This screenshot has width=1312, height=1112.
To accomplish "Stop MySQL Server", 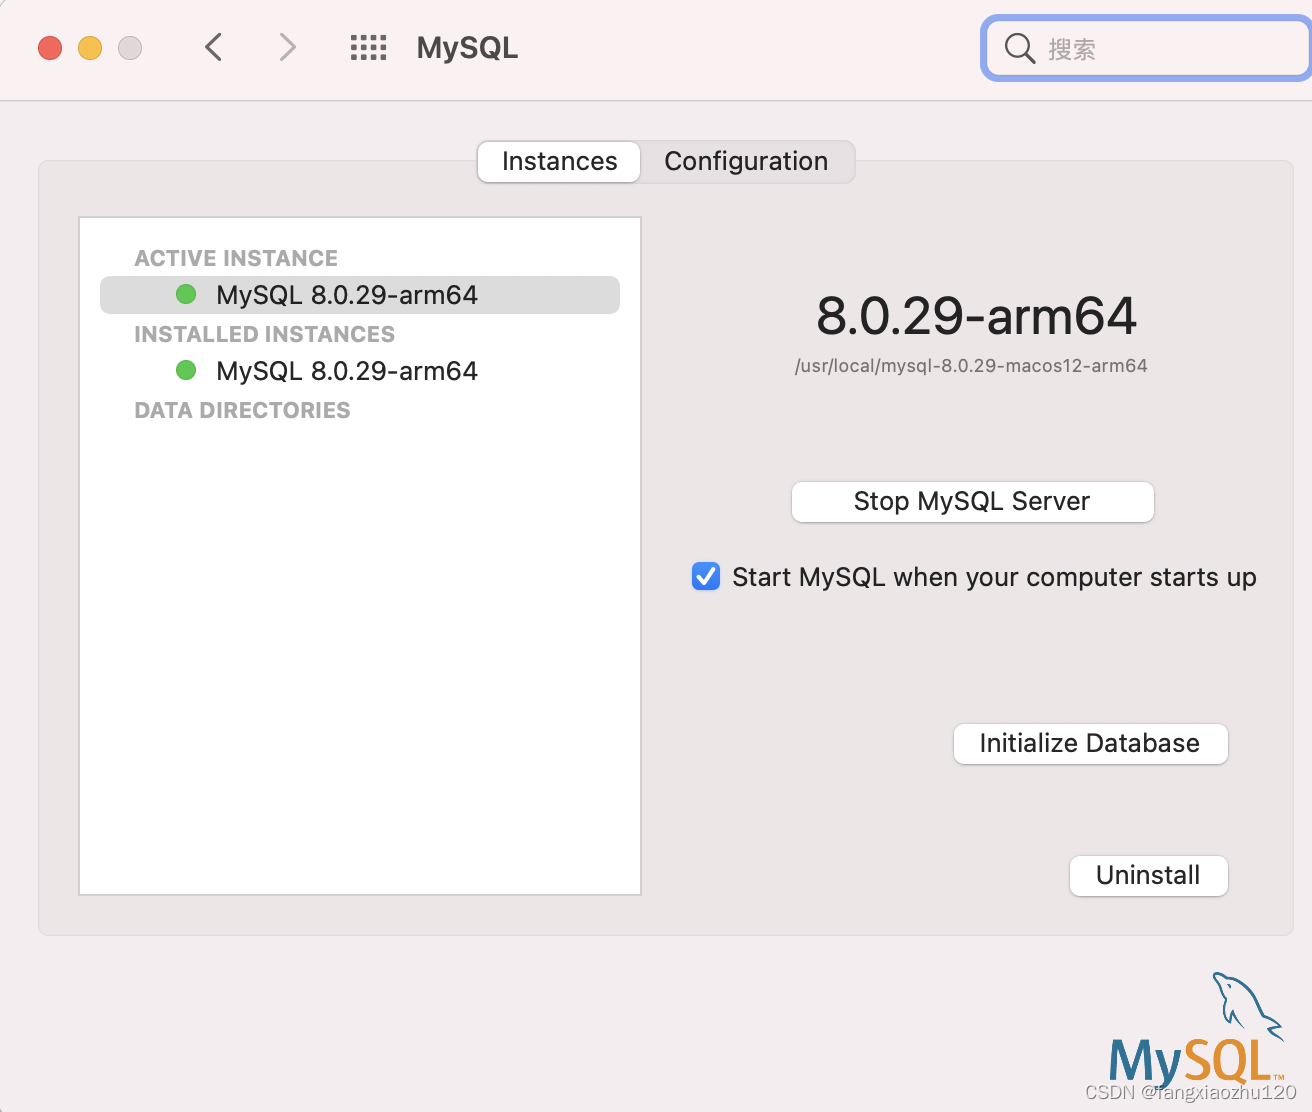I will 972,502.
